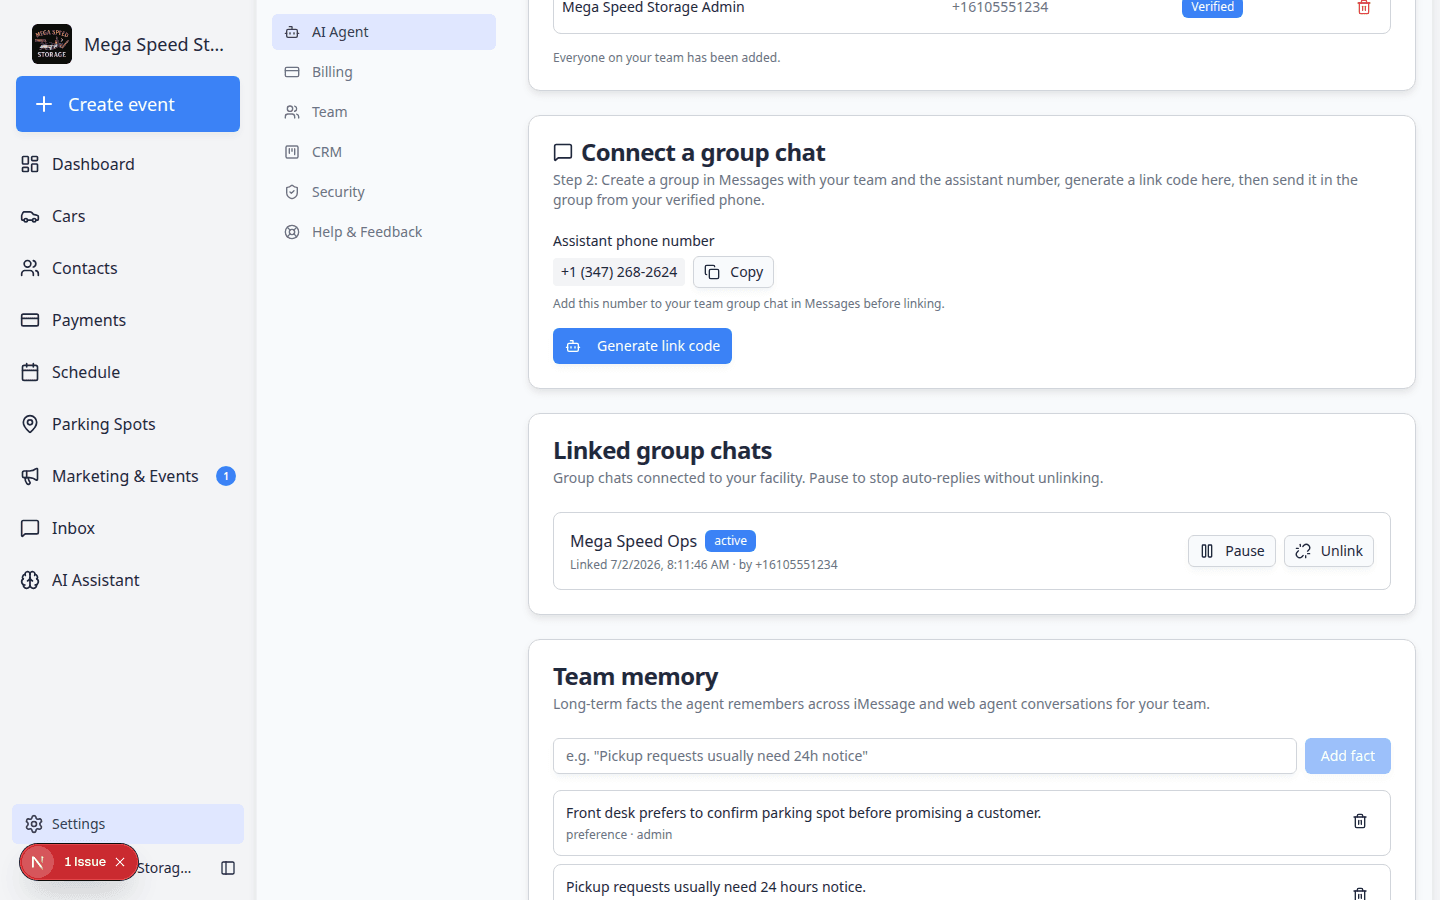
Task: Copy the assistant phone number
Action: tap(733, 272)
